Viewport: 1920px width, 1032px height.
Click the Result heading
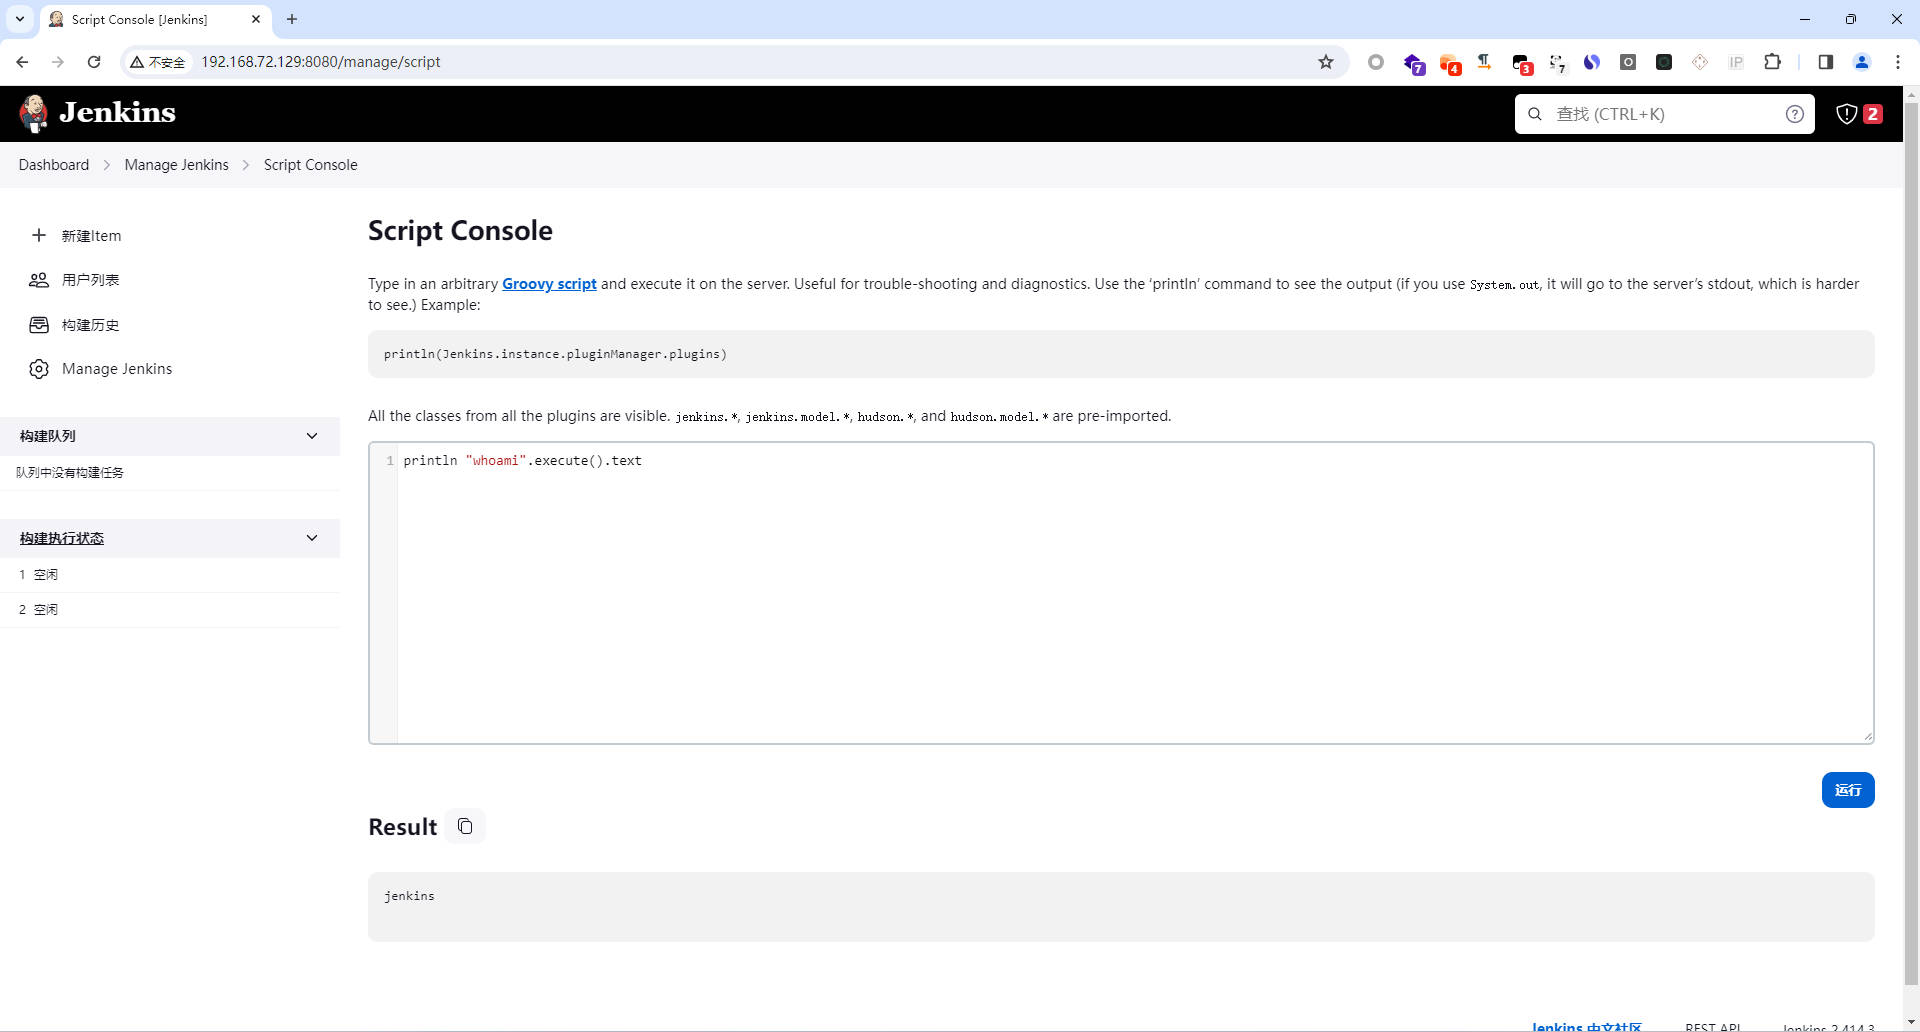(x=403, y=827)
